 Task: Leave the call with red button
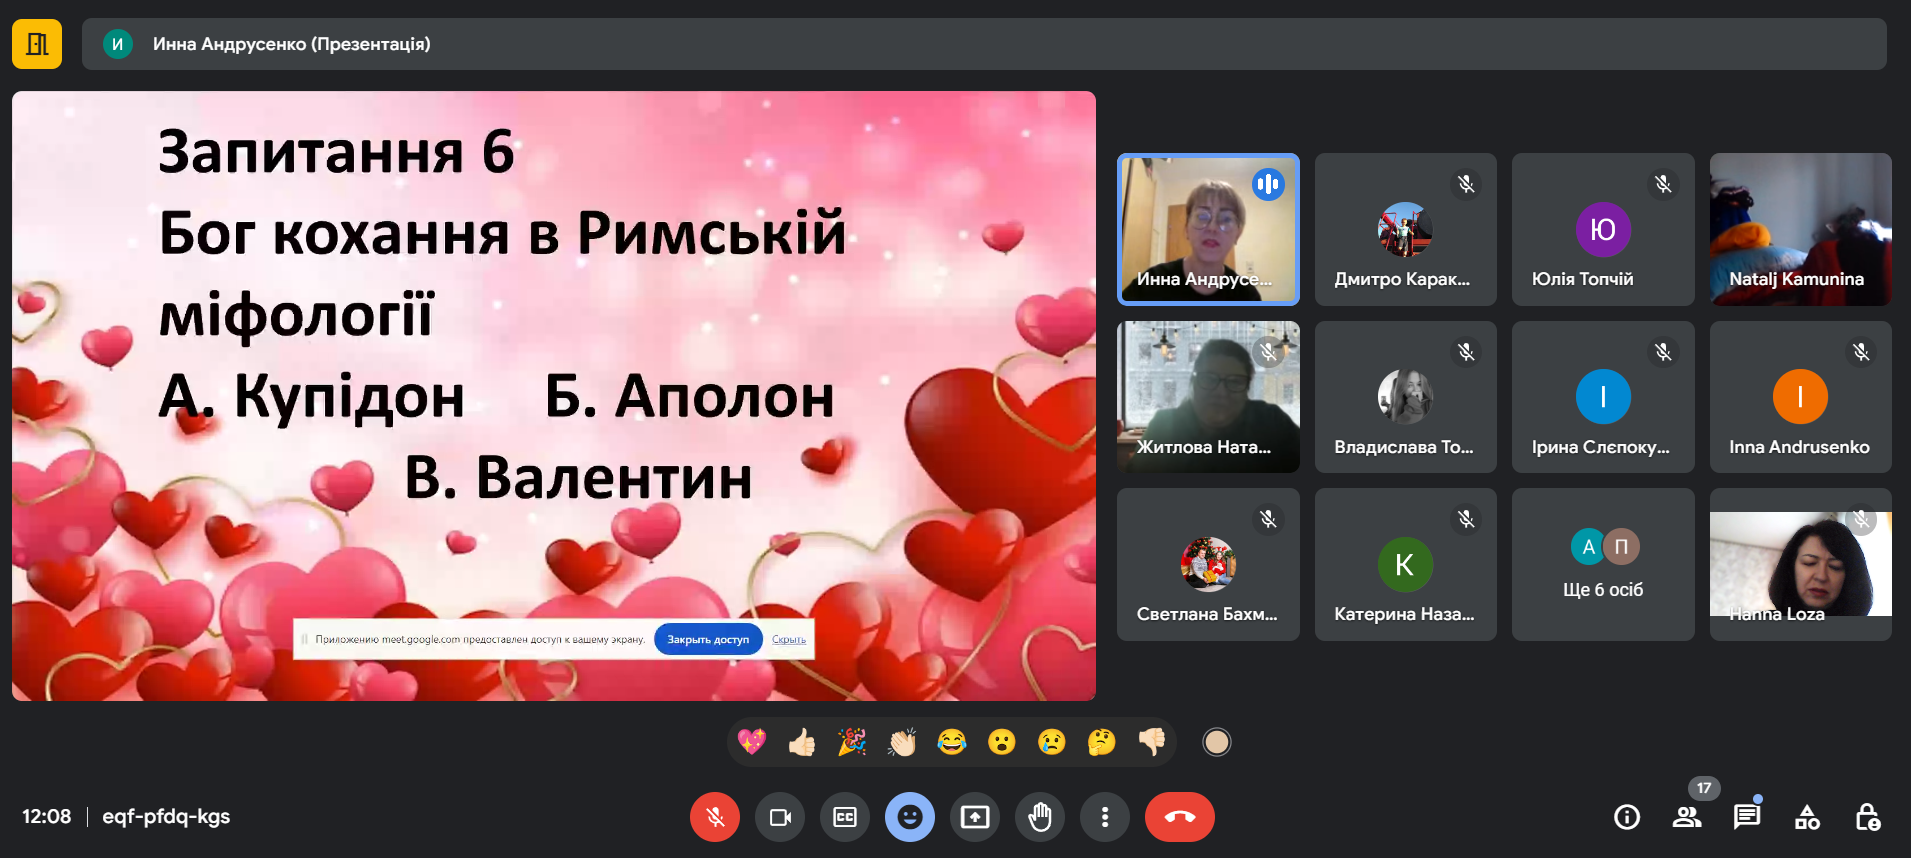[x=1180, y=817]
